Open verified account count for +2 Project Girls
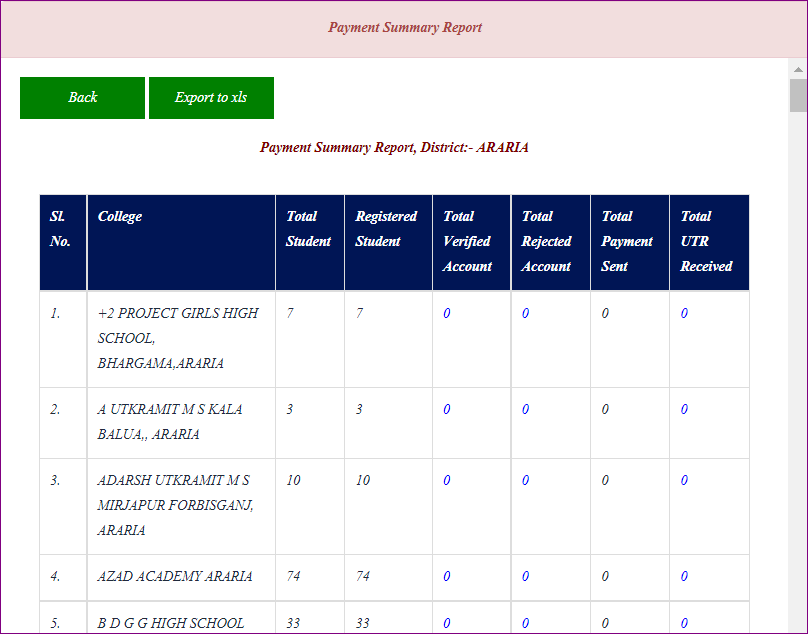This screenshot has height=634, width=808. point(447,314)
